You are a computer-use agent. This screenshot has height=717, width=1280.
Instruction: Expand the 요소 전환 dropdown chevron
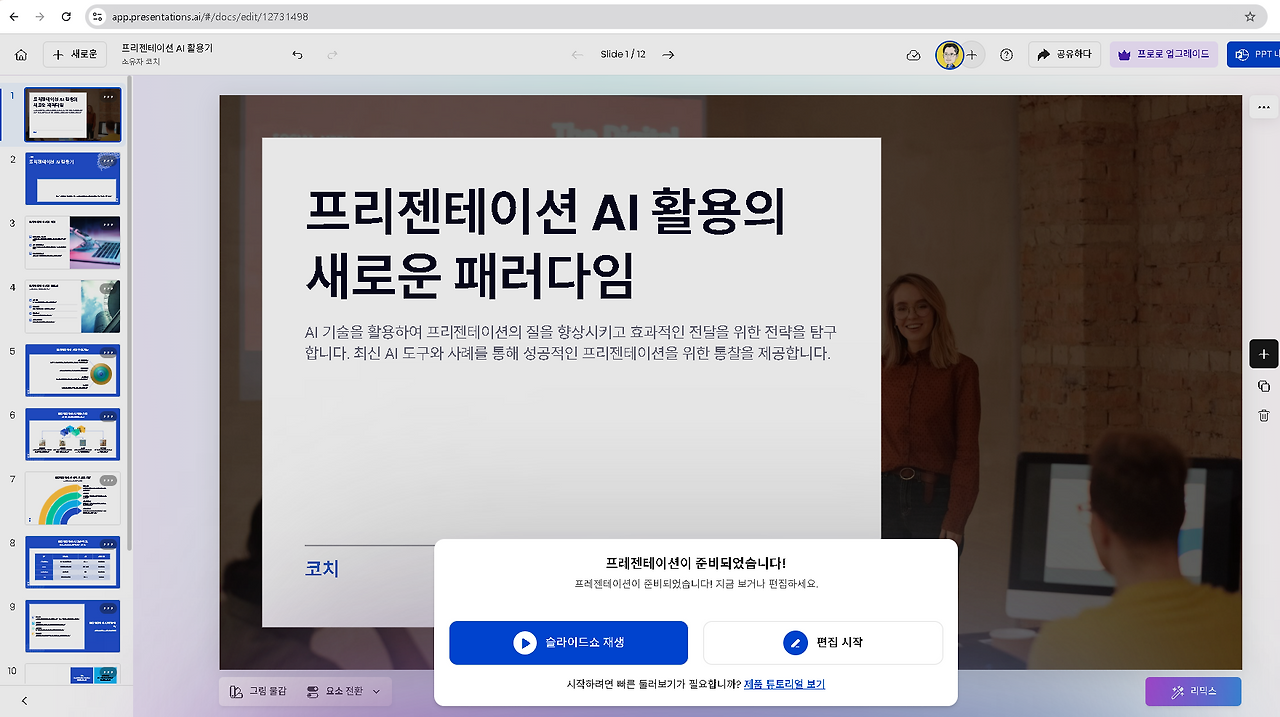point(377,691)
